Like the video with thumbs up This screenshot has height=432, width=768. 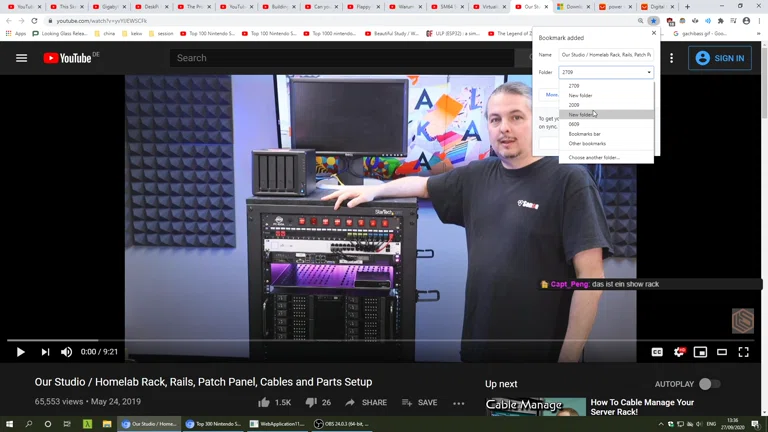pos(264,402)
